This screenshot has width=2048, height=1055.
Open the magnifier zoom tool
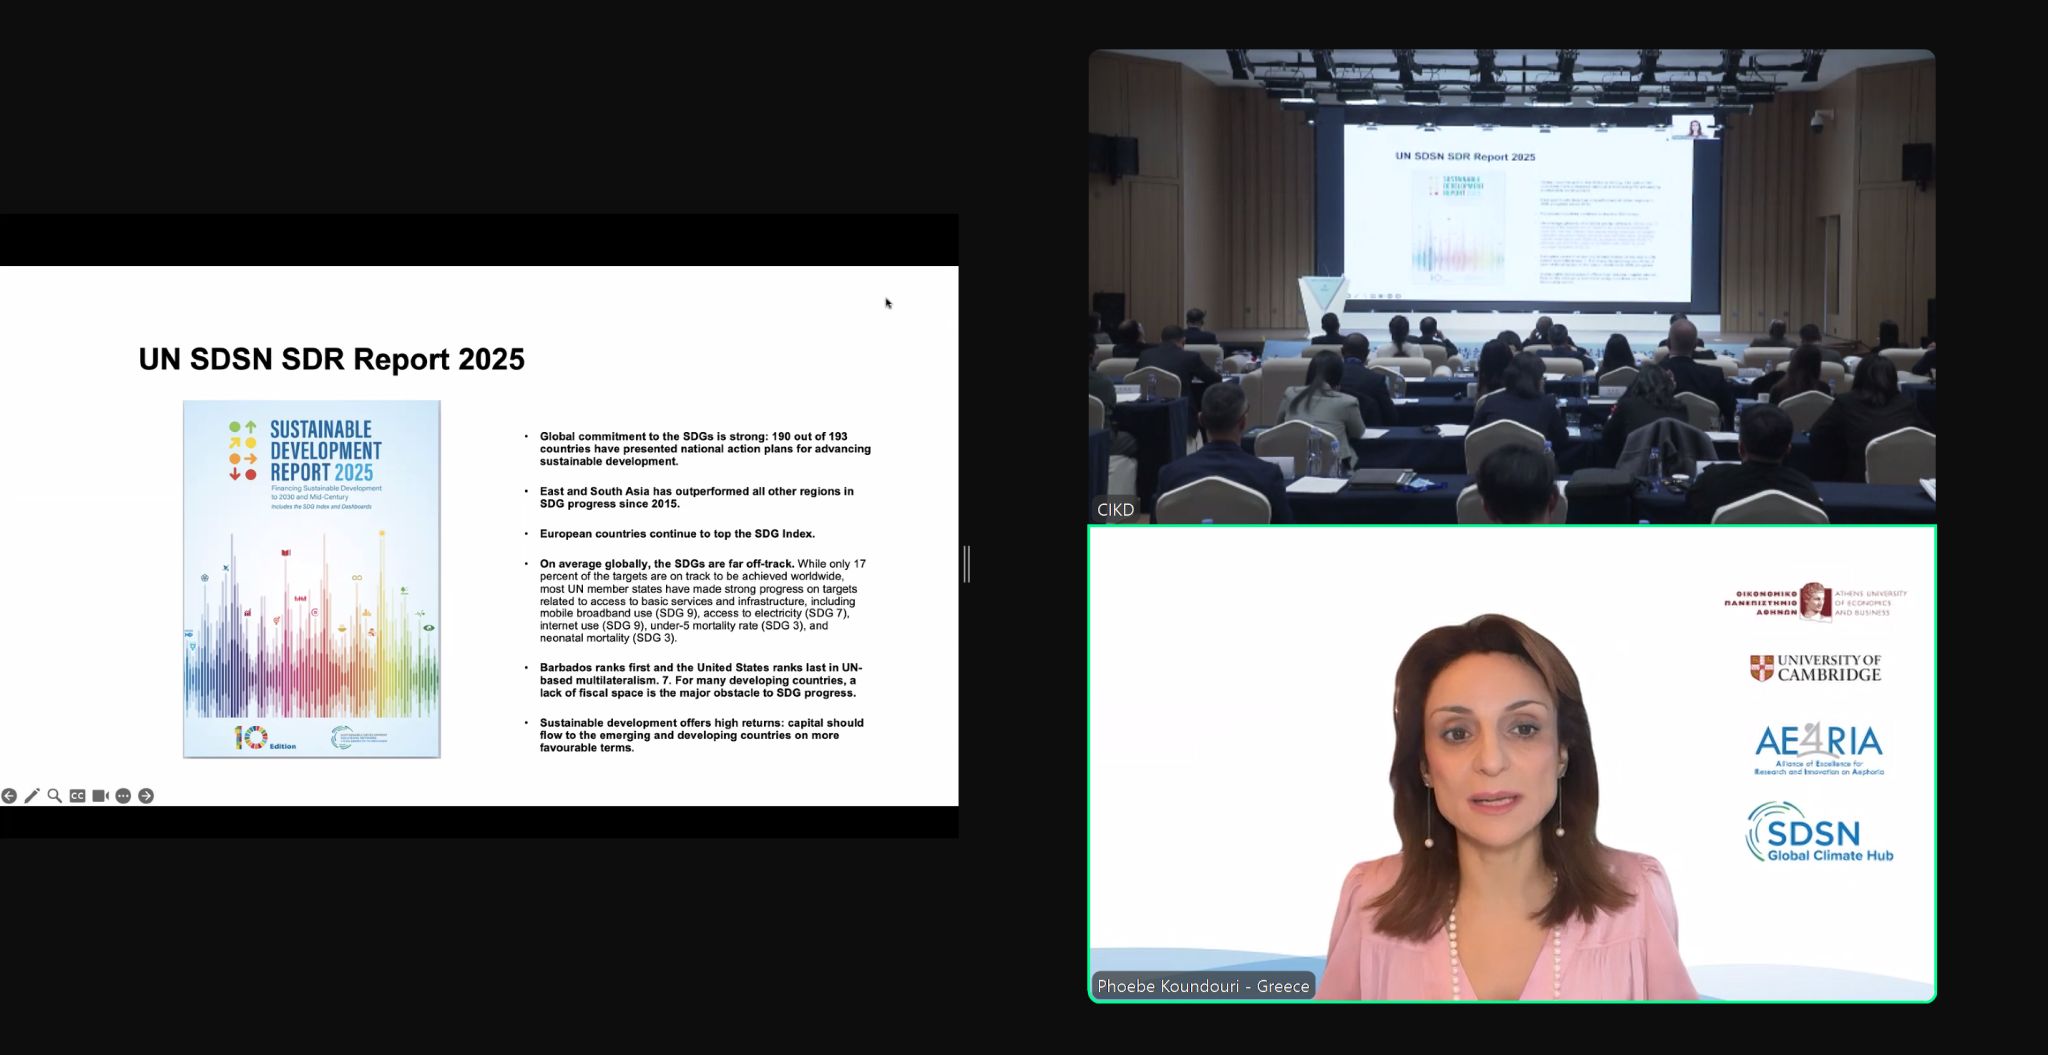pos(55,796)
